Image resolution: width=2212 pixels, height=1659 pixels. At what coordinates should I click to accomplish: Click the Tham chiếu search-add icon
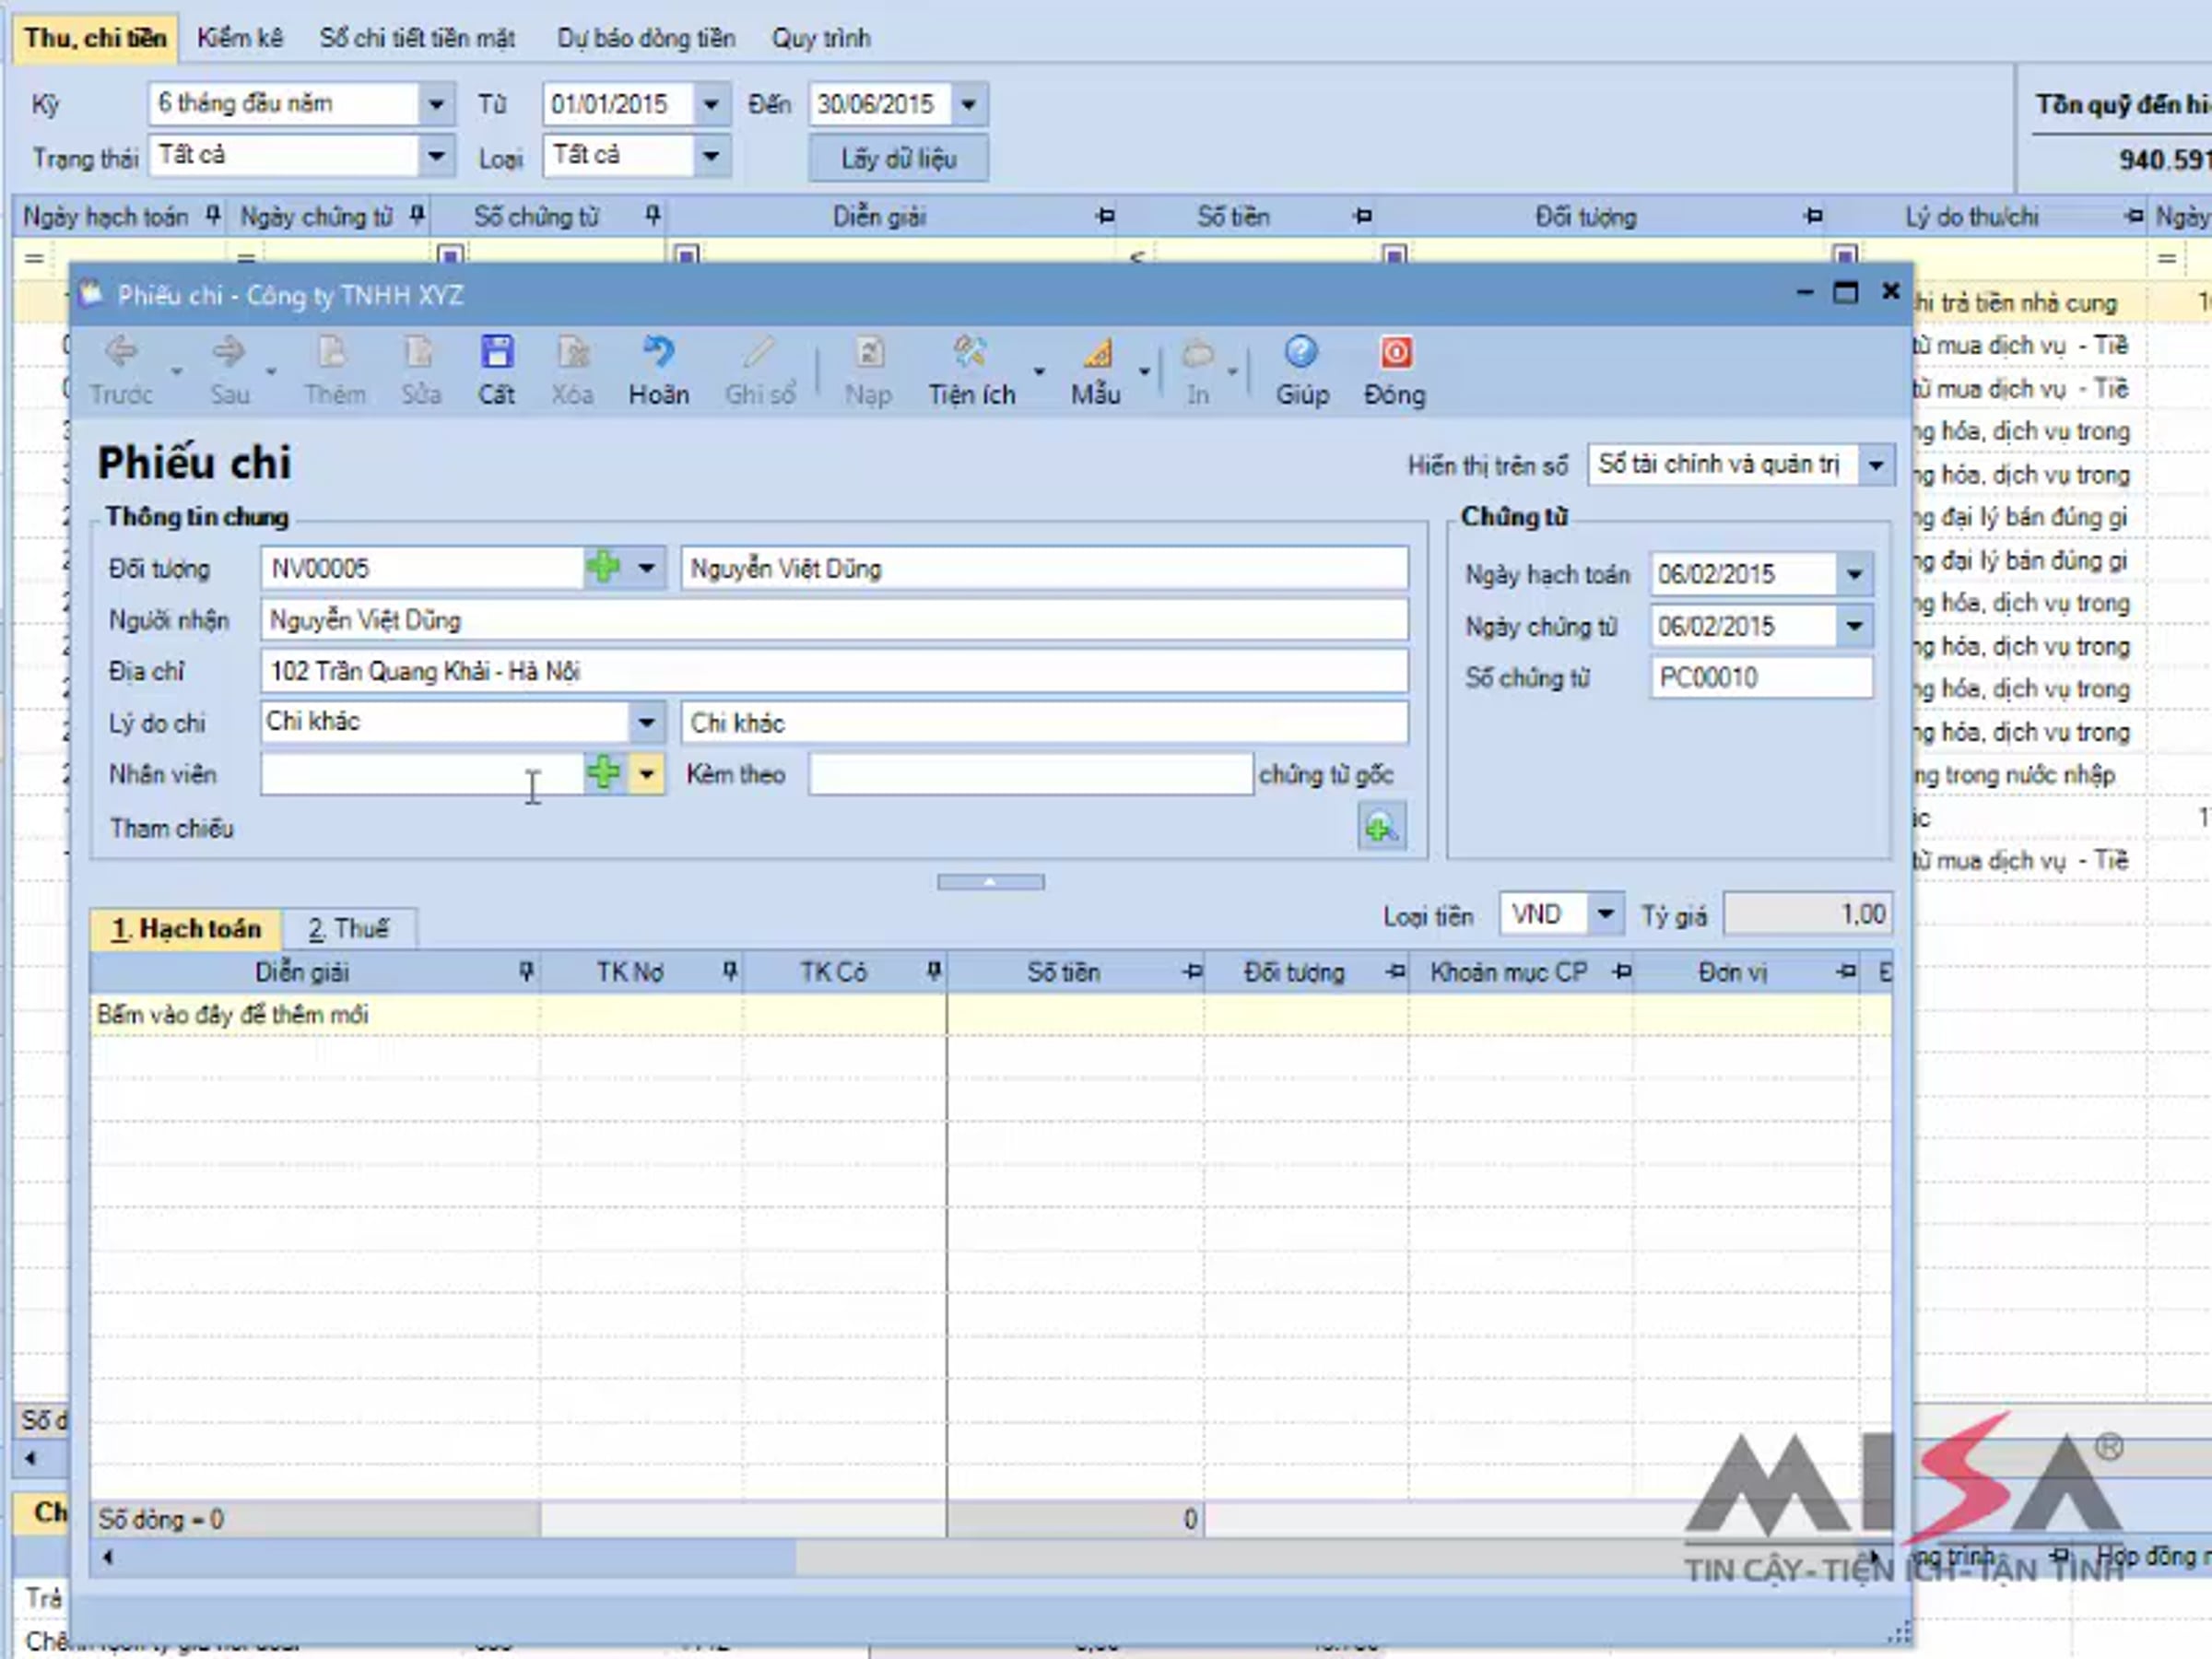1381,827
